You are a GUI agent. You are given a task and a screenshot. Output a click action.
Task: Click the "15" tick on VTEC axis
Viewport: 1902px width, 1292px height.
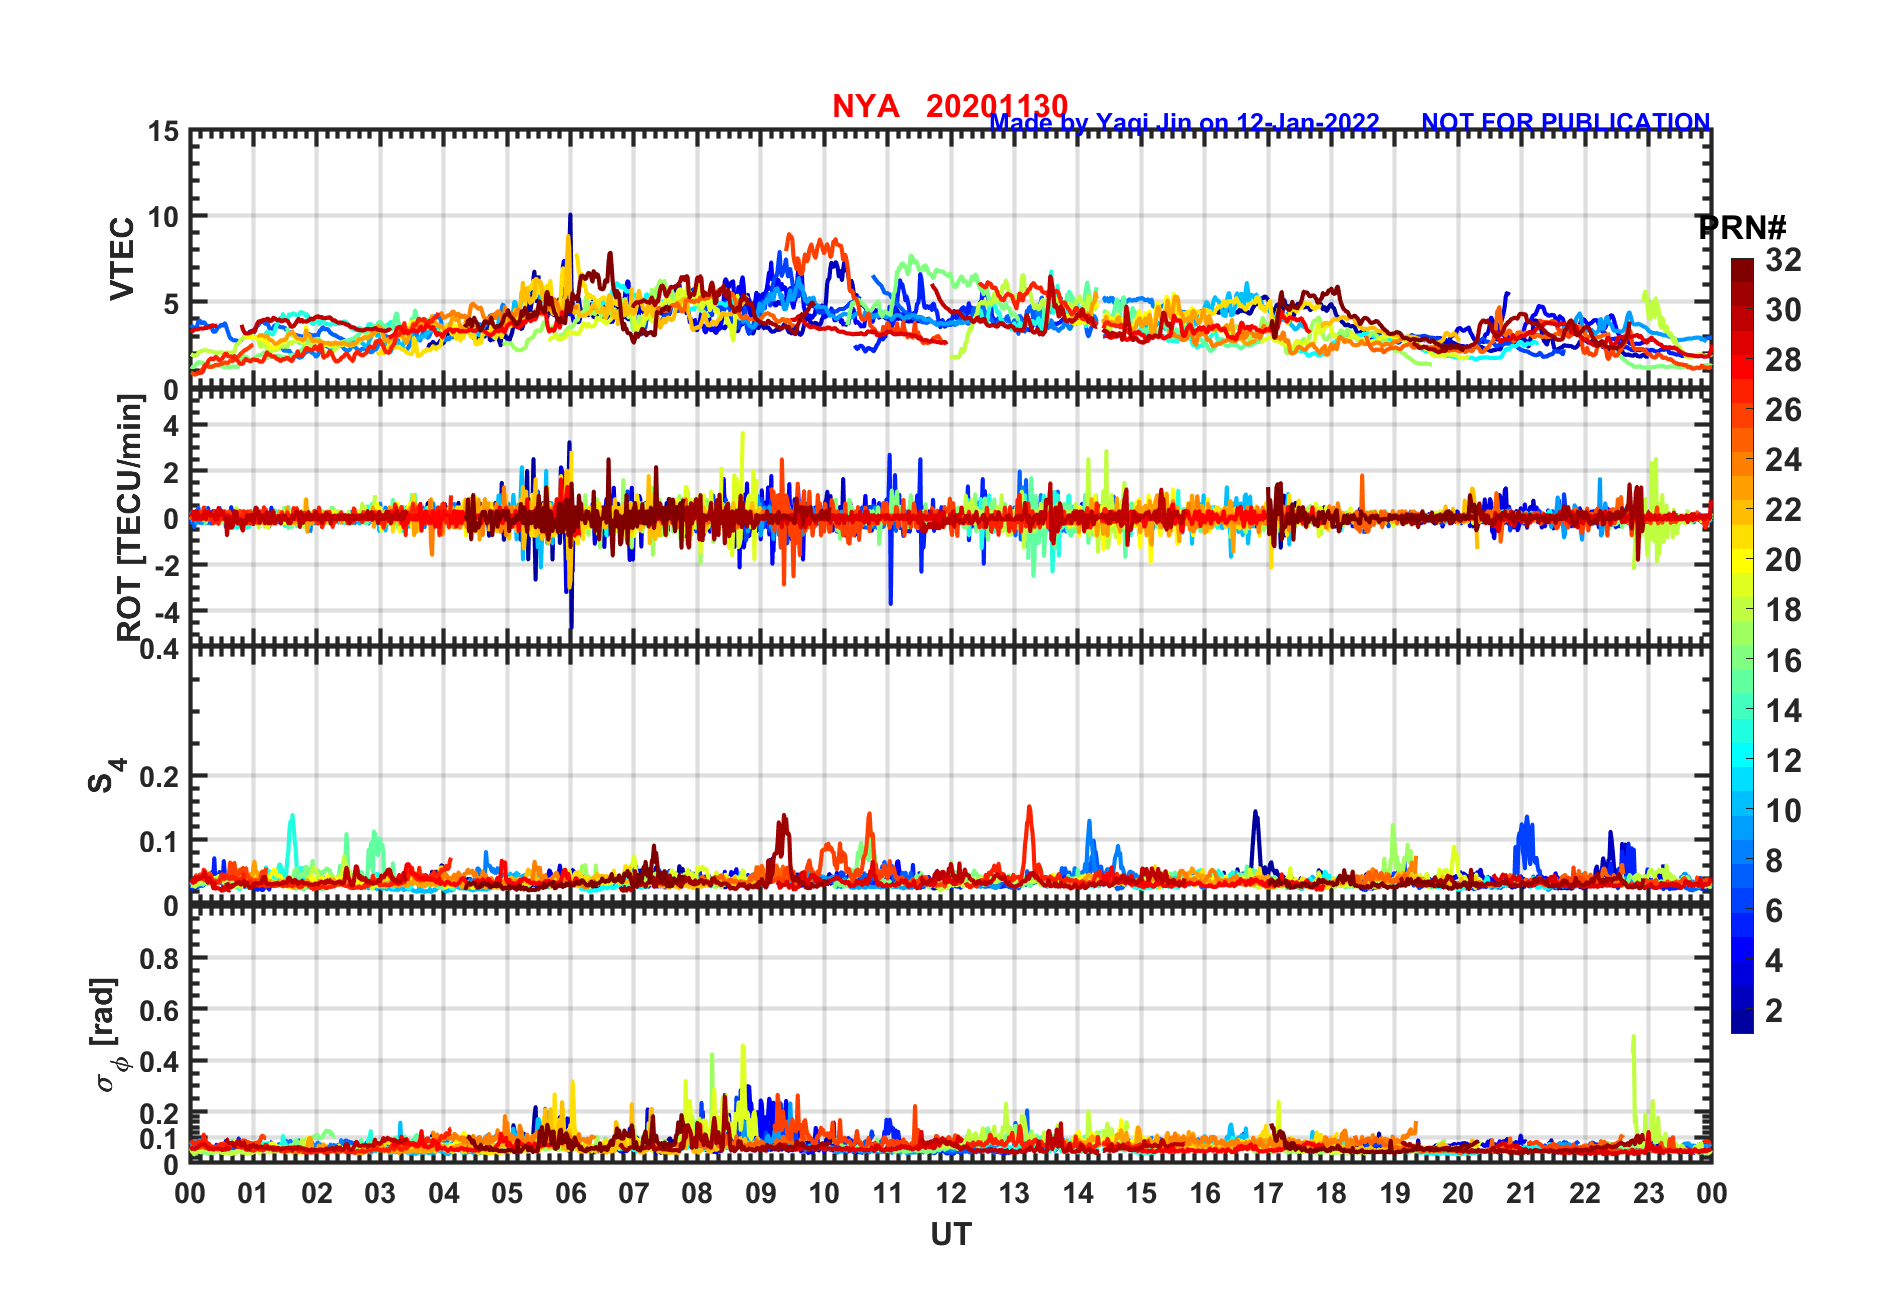tap(164, 132)
